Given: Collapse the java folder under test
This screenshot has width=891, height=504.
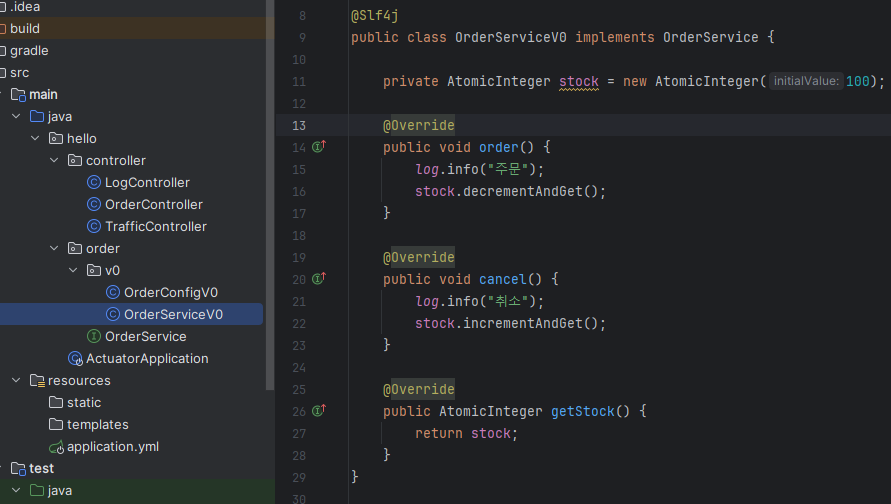Looking at the screenshot, I should pyautogui.click(x=16, y=490).
